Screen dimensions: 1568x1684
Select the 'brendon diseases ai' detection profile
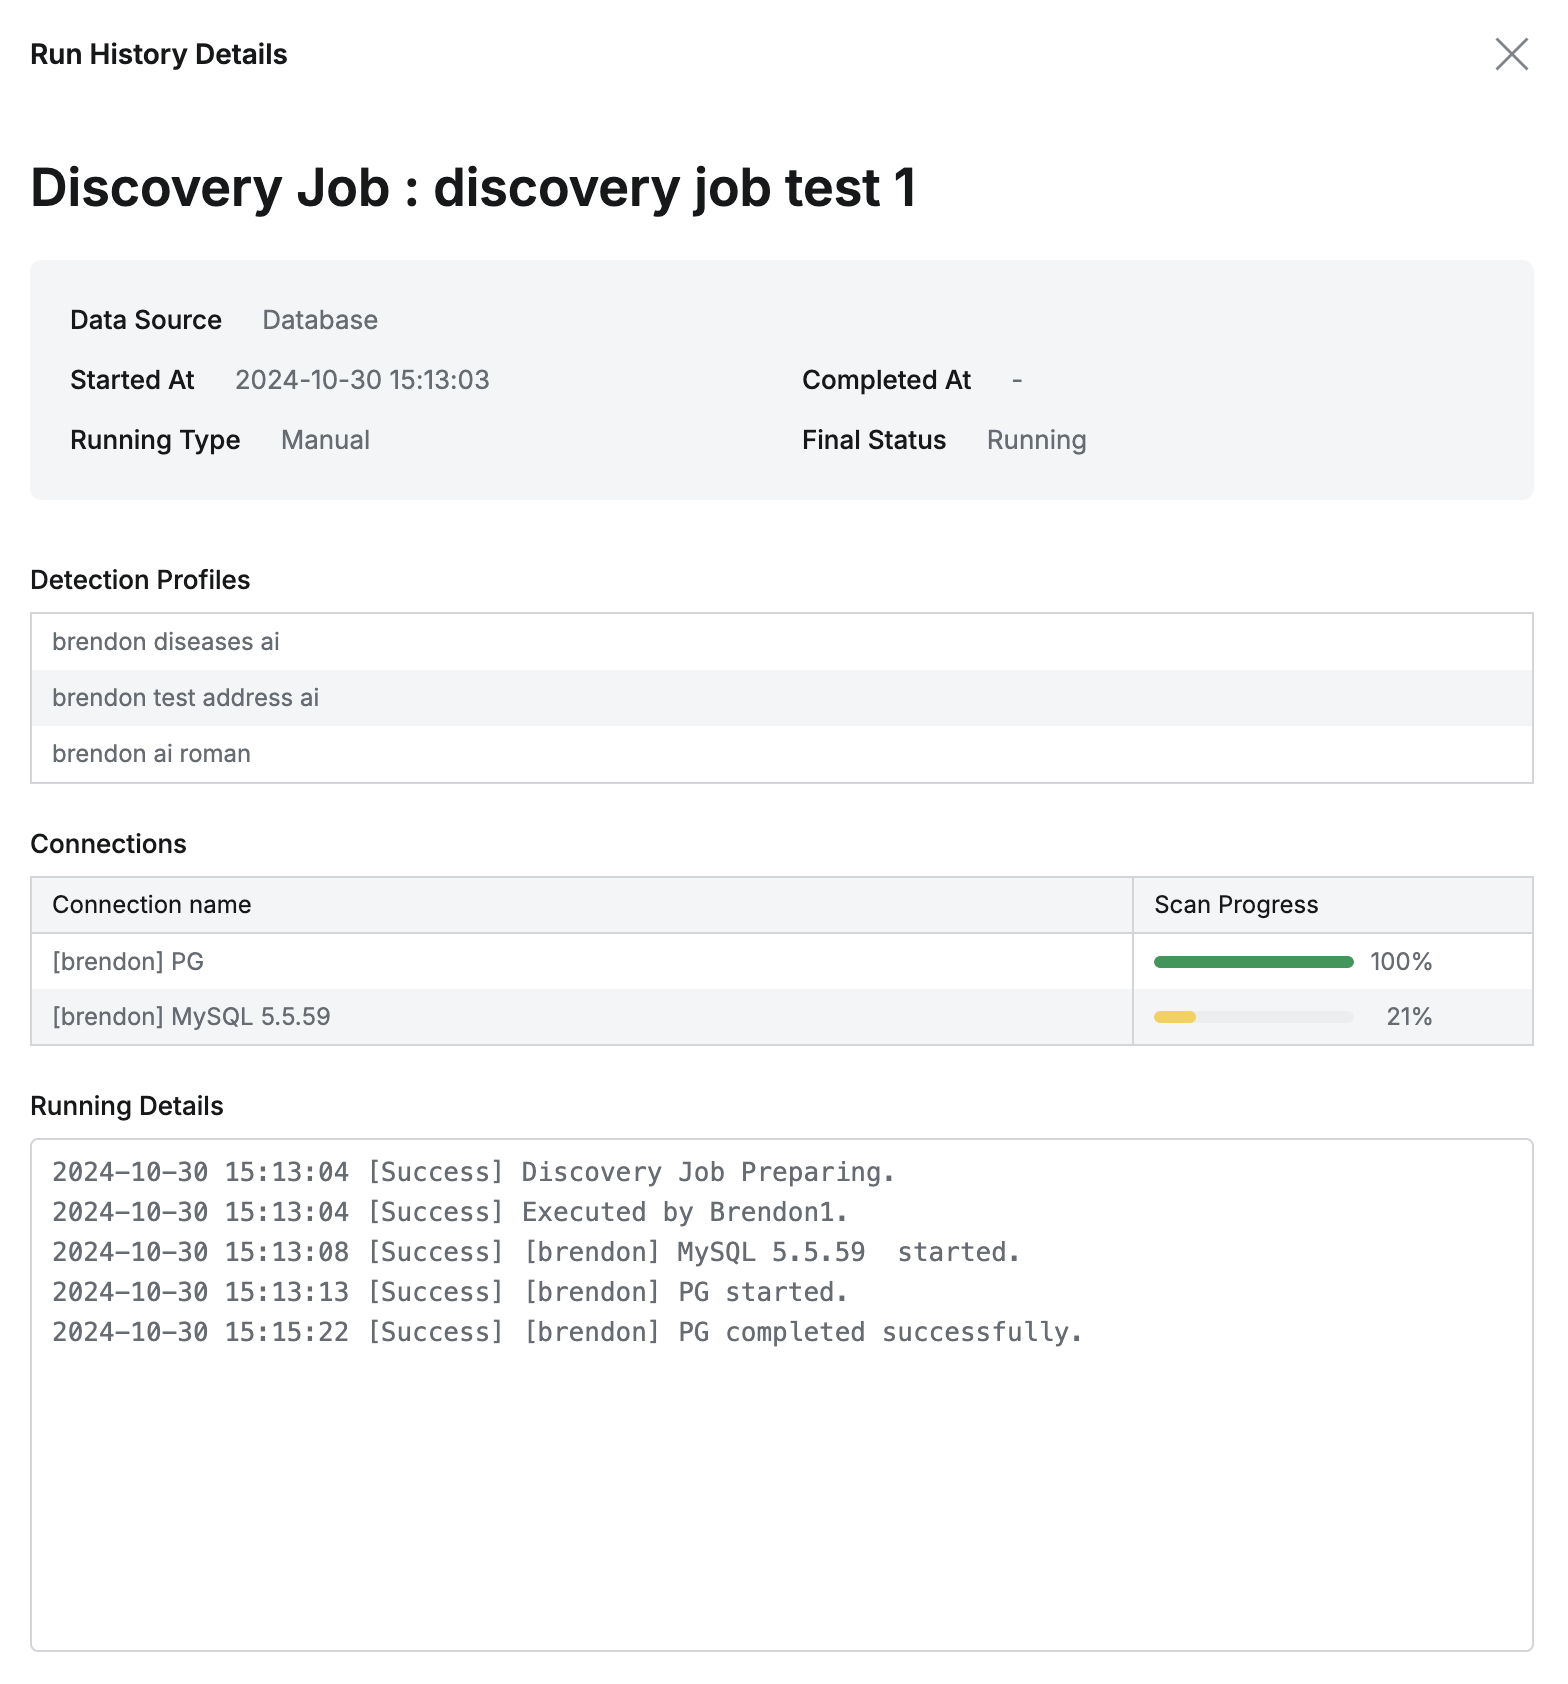point(166,642)
